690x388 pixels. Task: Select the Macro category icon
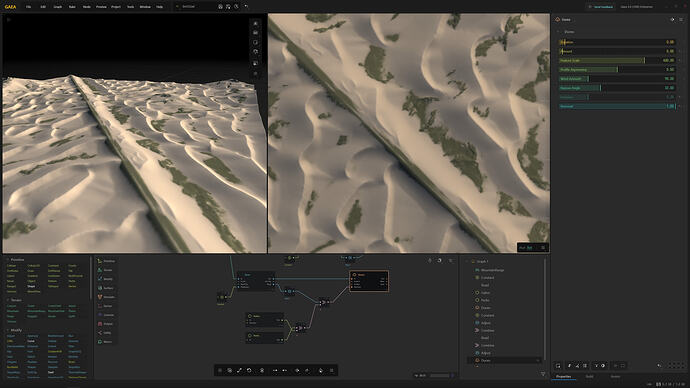point(100,342)
